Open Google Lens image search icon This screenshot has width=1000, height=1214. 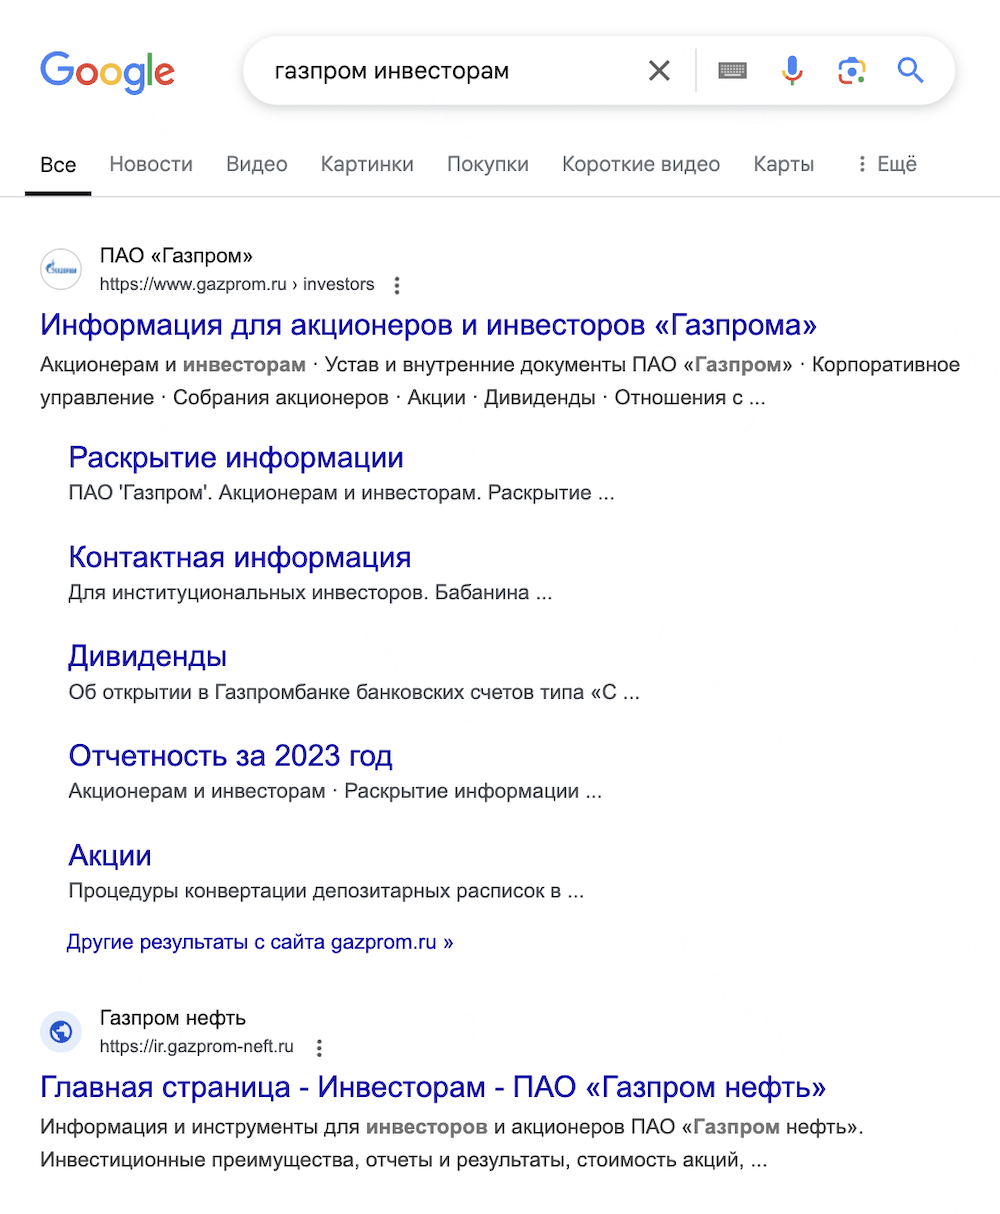(x=851, y=71)
